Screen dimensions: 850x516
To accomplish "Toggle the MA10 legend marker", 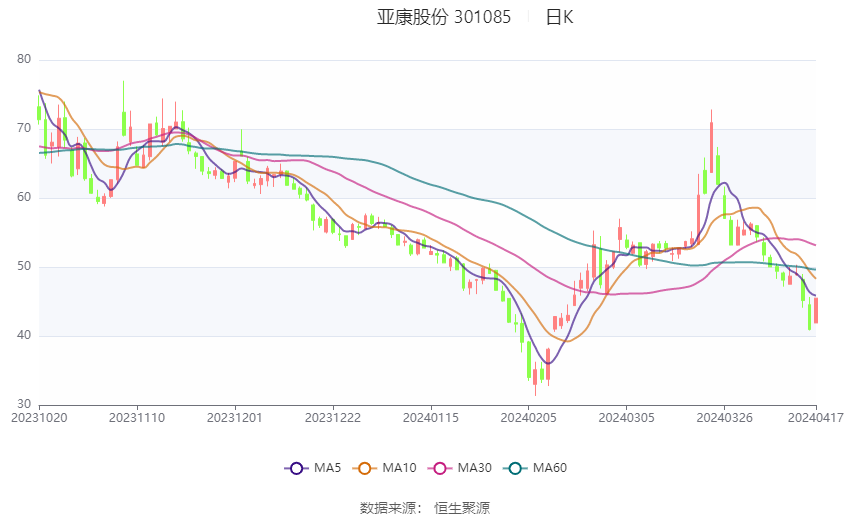I will (x=366, y=468).
